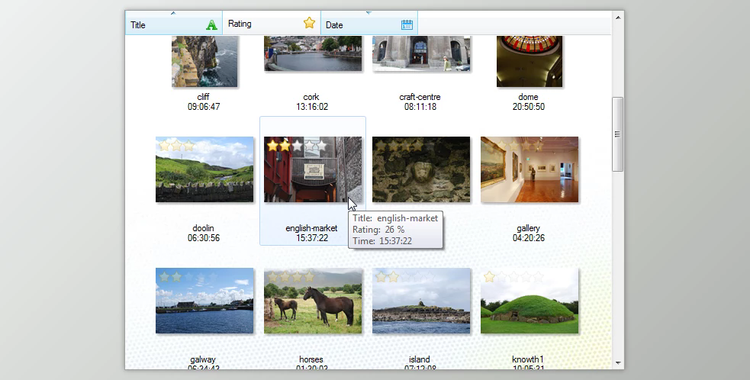
Task: Sort photos by Title column header
Action: click(174, 24)
